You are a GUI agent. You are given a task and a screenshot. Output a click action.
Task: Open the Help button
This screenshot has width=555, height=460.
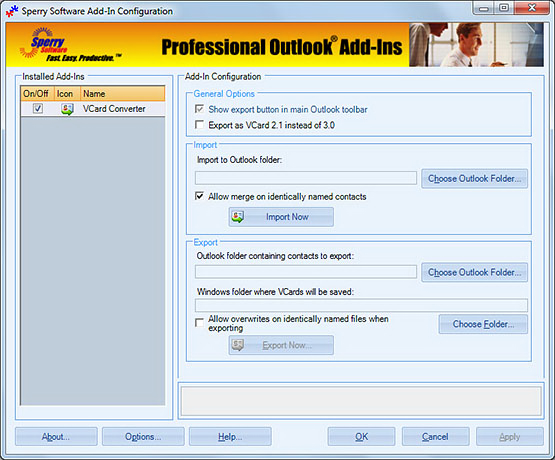point(230,437)
